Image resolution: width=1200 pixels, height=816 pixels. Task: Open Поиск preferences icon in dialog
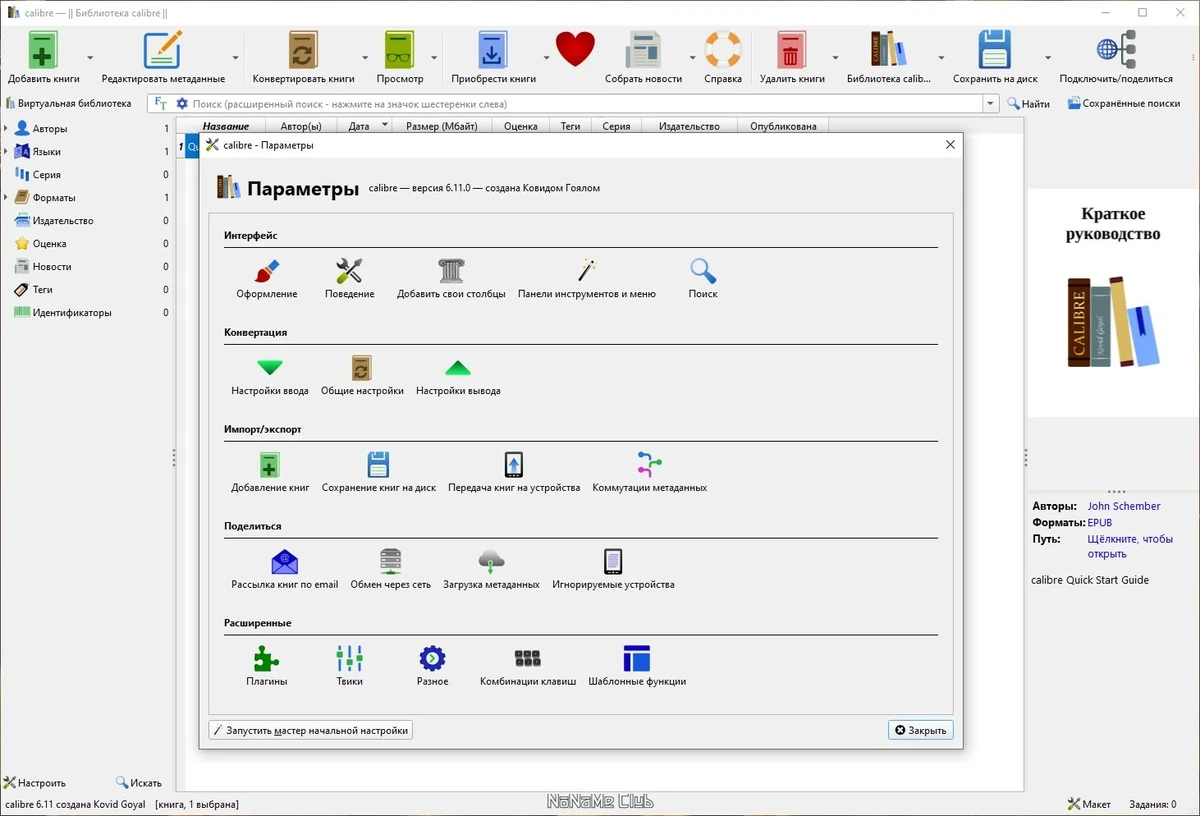pyautogui.click(x=703, y=279)
